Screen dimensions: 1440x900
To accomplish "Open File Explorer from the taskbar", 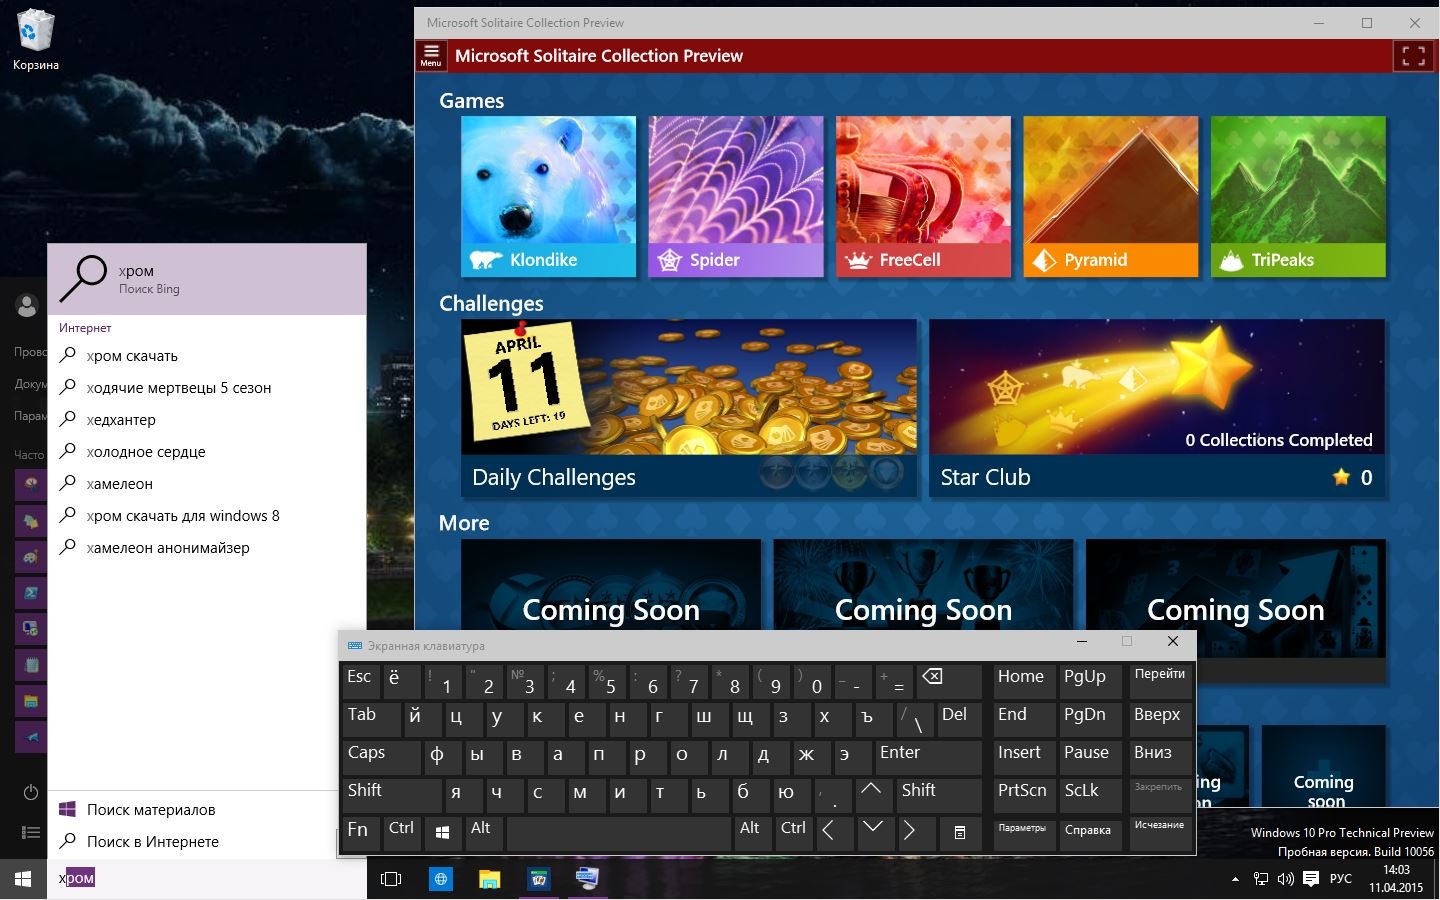I will [489, 879].
